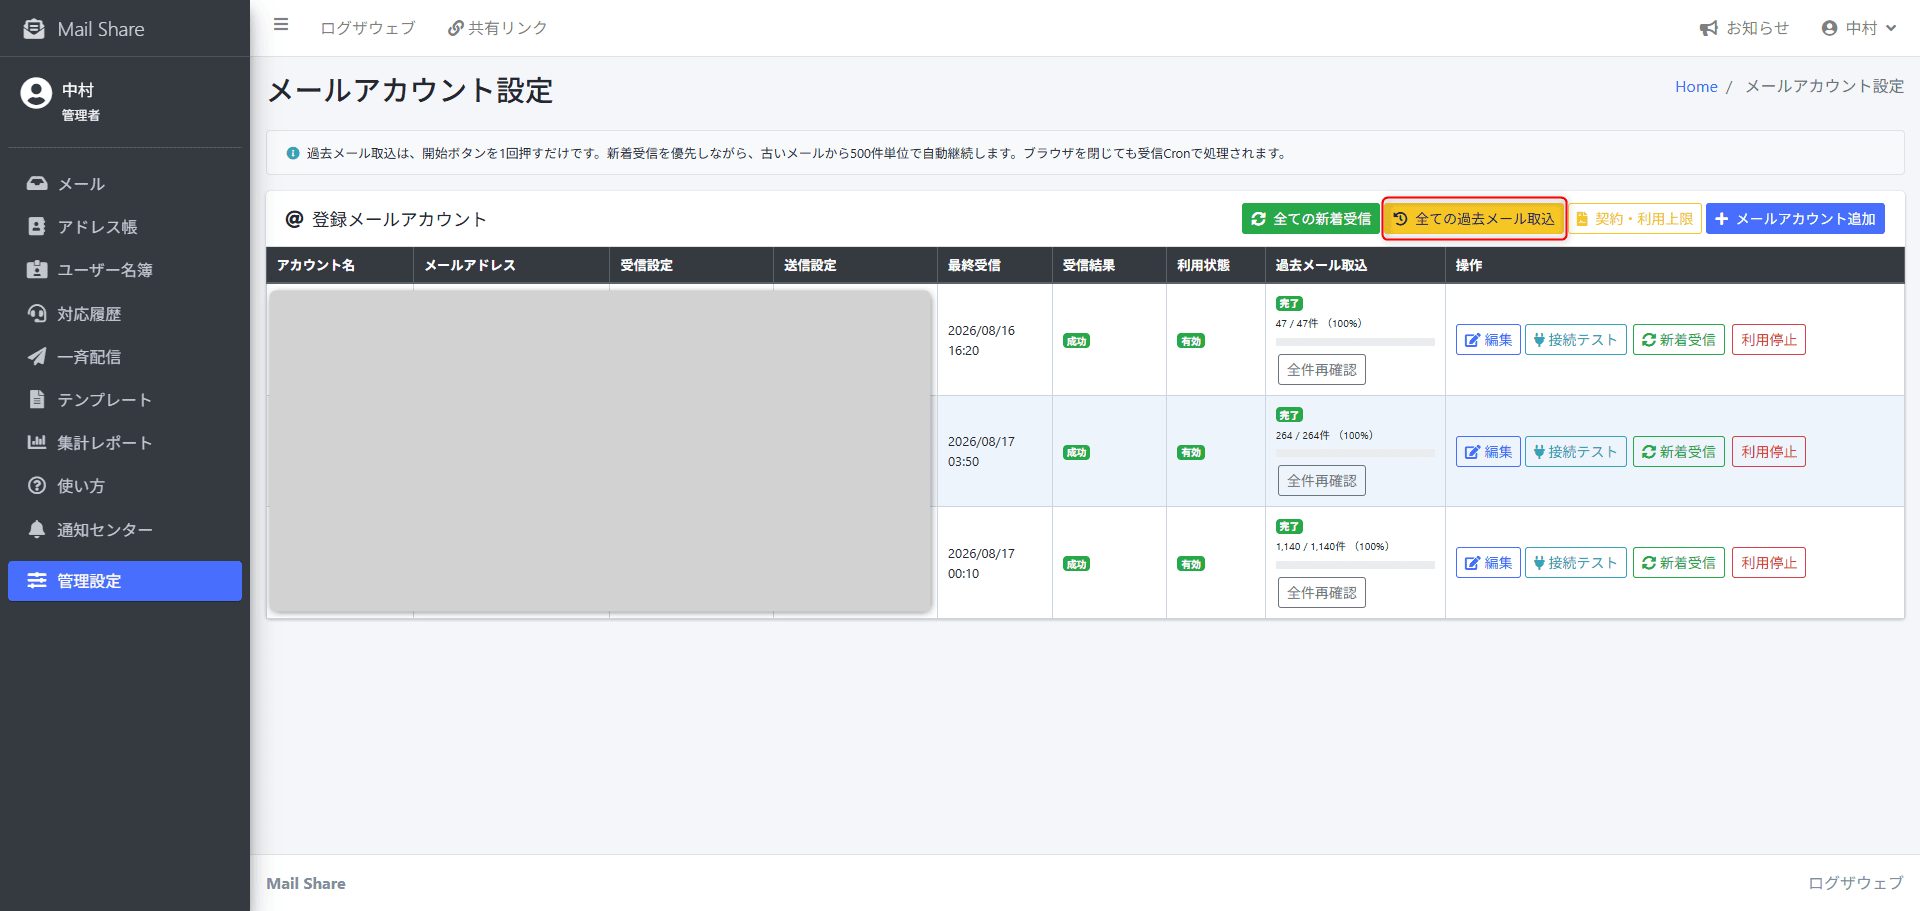Screen dimensions: 1920x911
Task: Click 成功 badge in the 16:20 row
Action: (x=1076, y=341)
